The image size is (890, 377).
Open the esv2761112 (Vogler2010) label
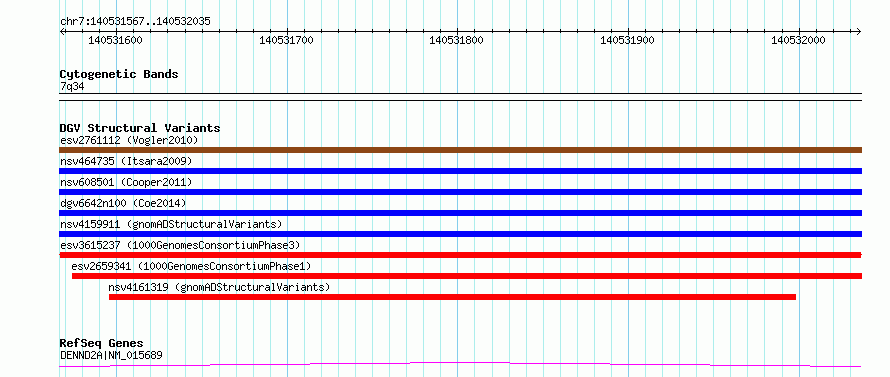coord(129,140)
